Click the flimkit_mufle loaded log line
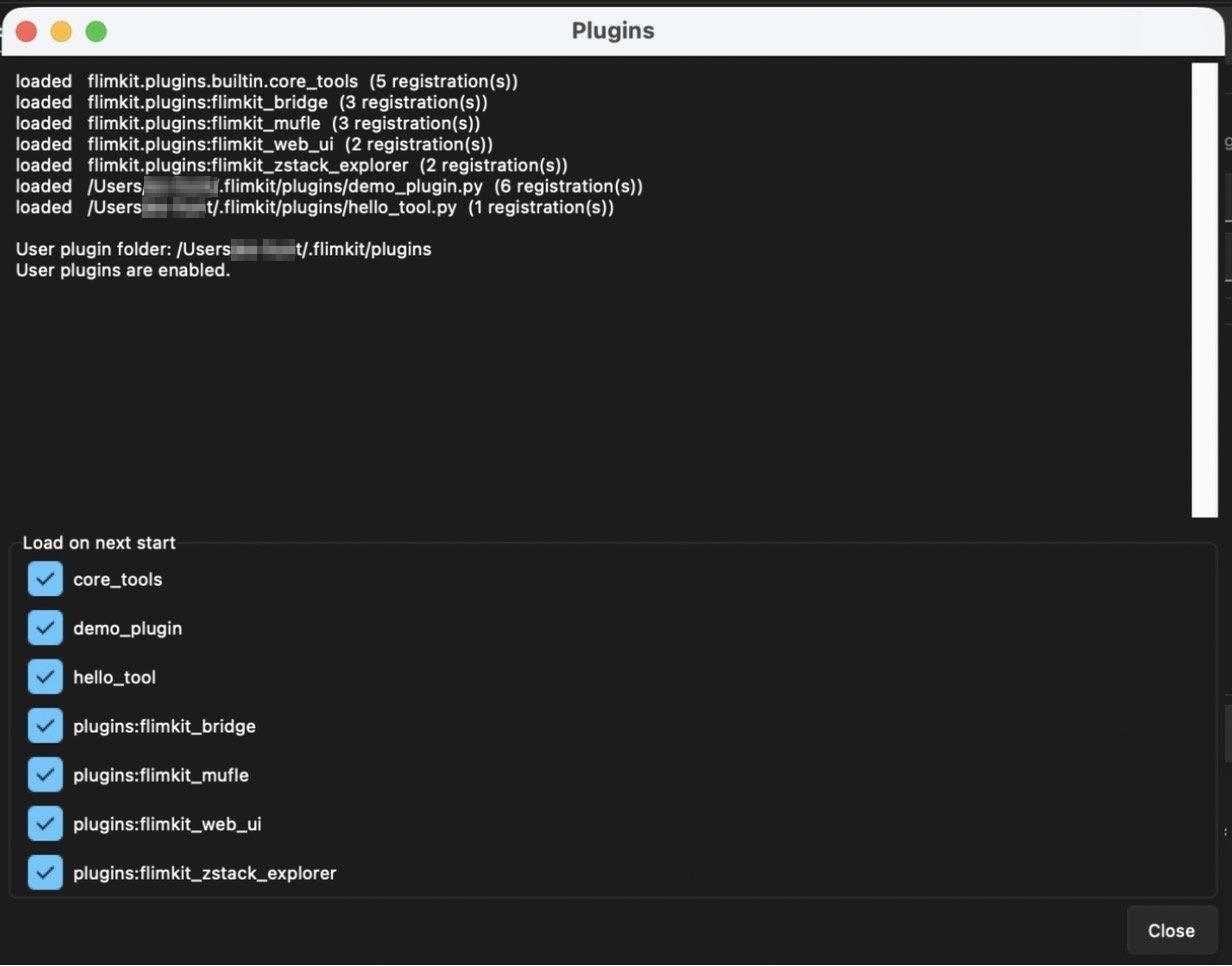Screen dimensions: 1232x966 tap(248, 123)
